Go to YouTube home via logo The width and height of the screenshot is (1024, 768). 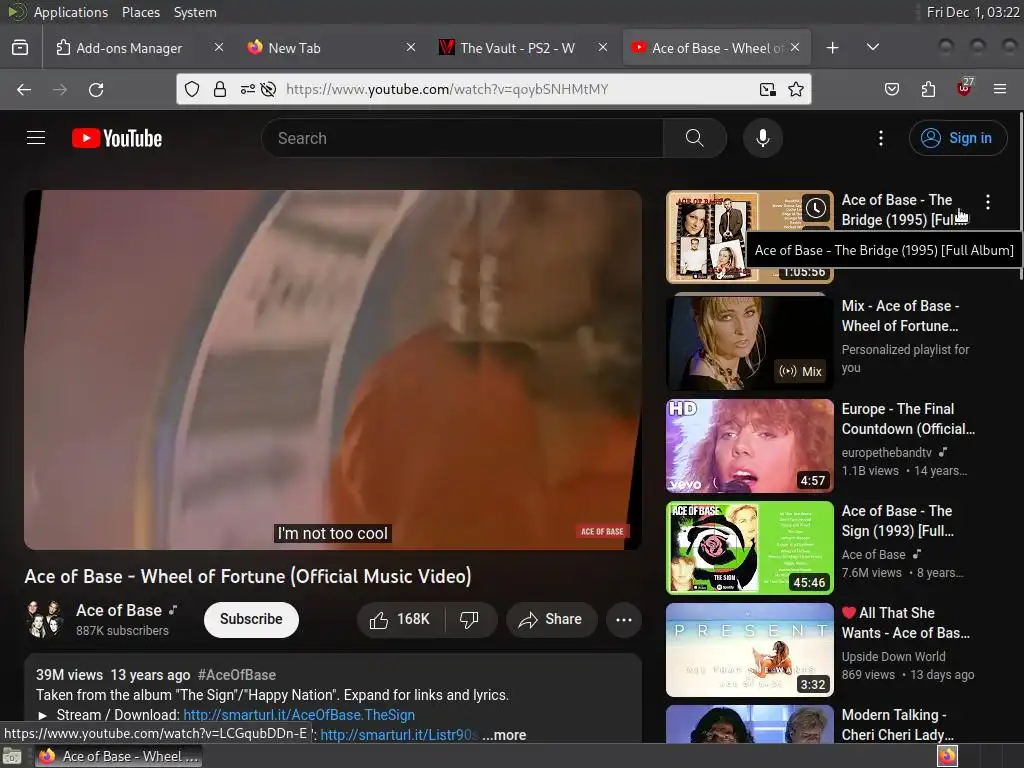click(x=117, y=138)
